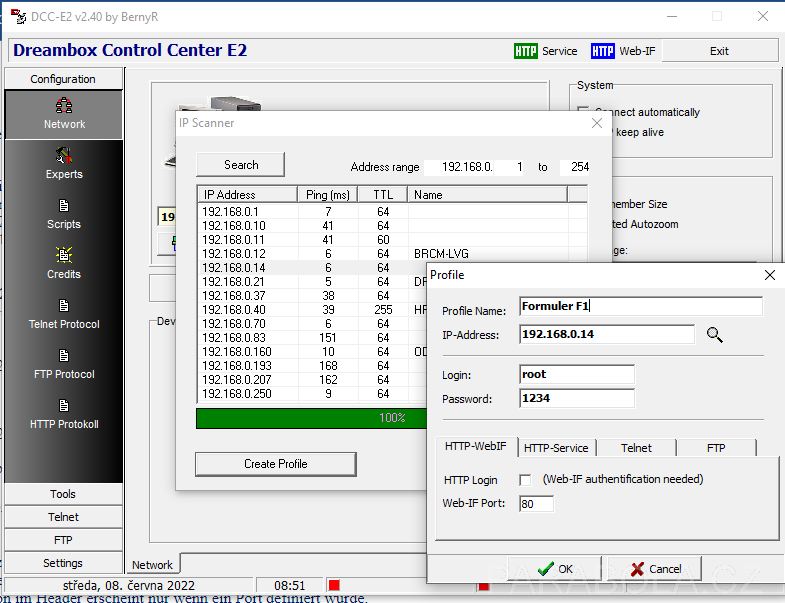Click the Create Profile button
The width and height of the screenshot is (785, 603).
click(276, 464)
